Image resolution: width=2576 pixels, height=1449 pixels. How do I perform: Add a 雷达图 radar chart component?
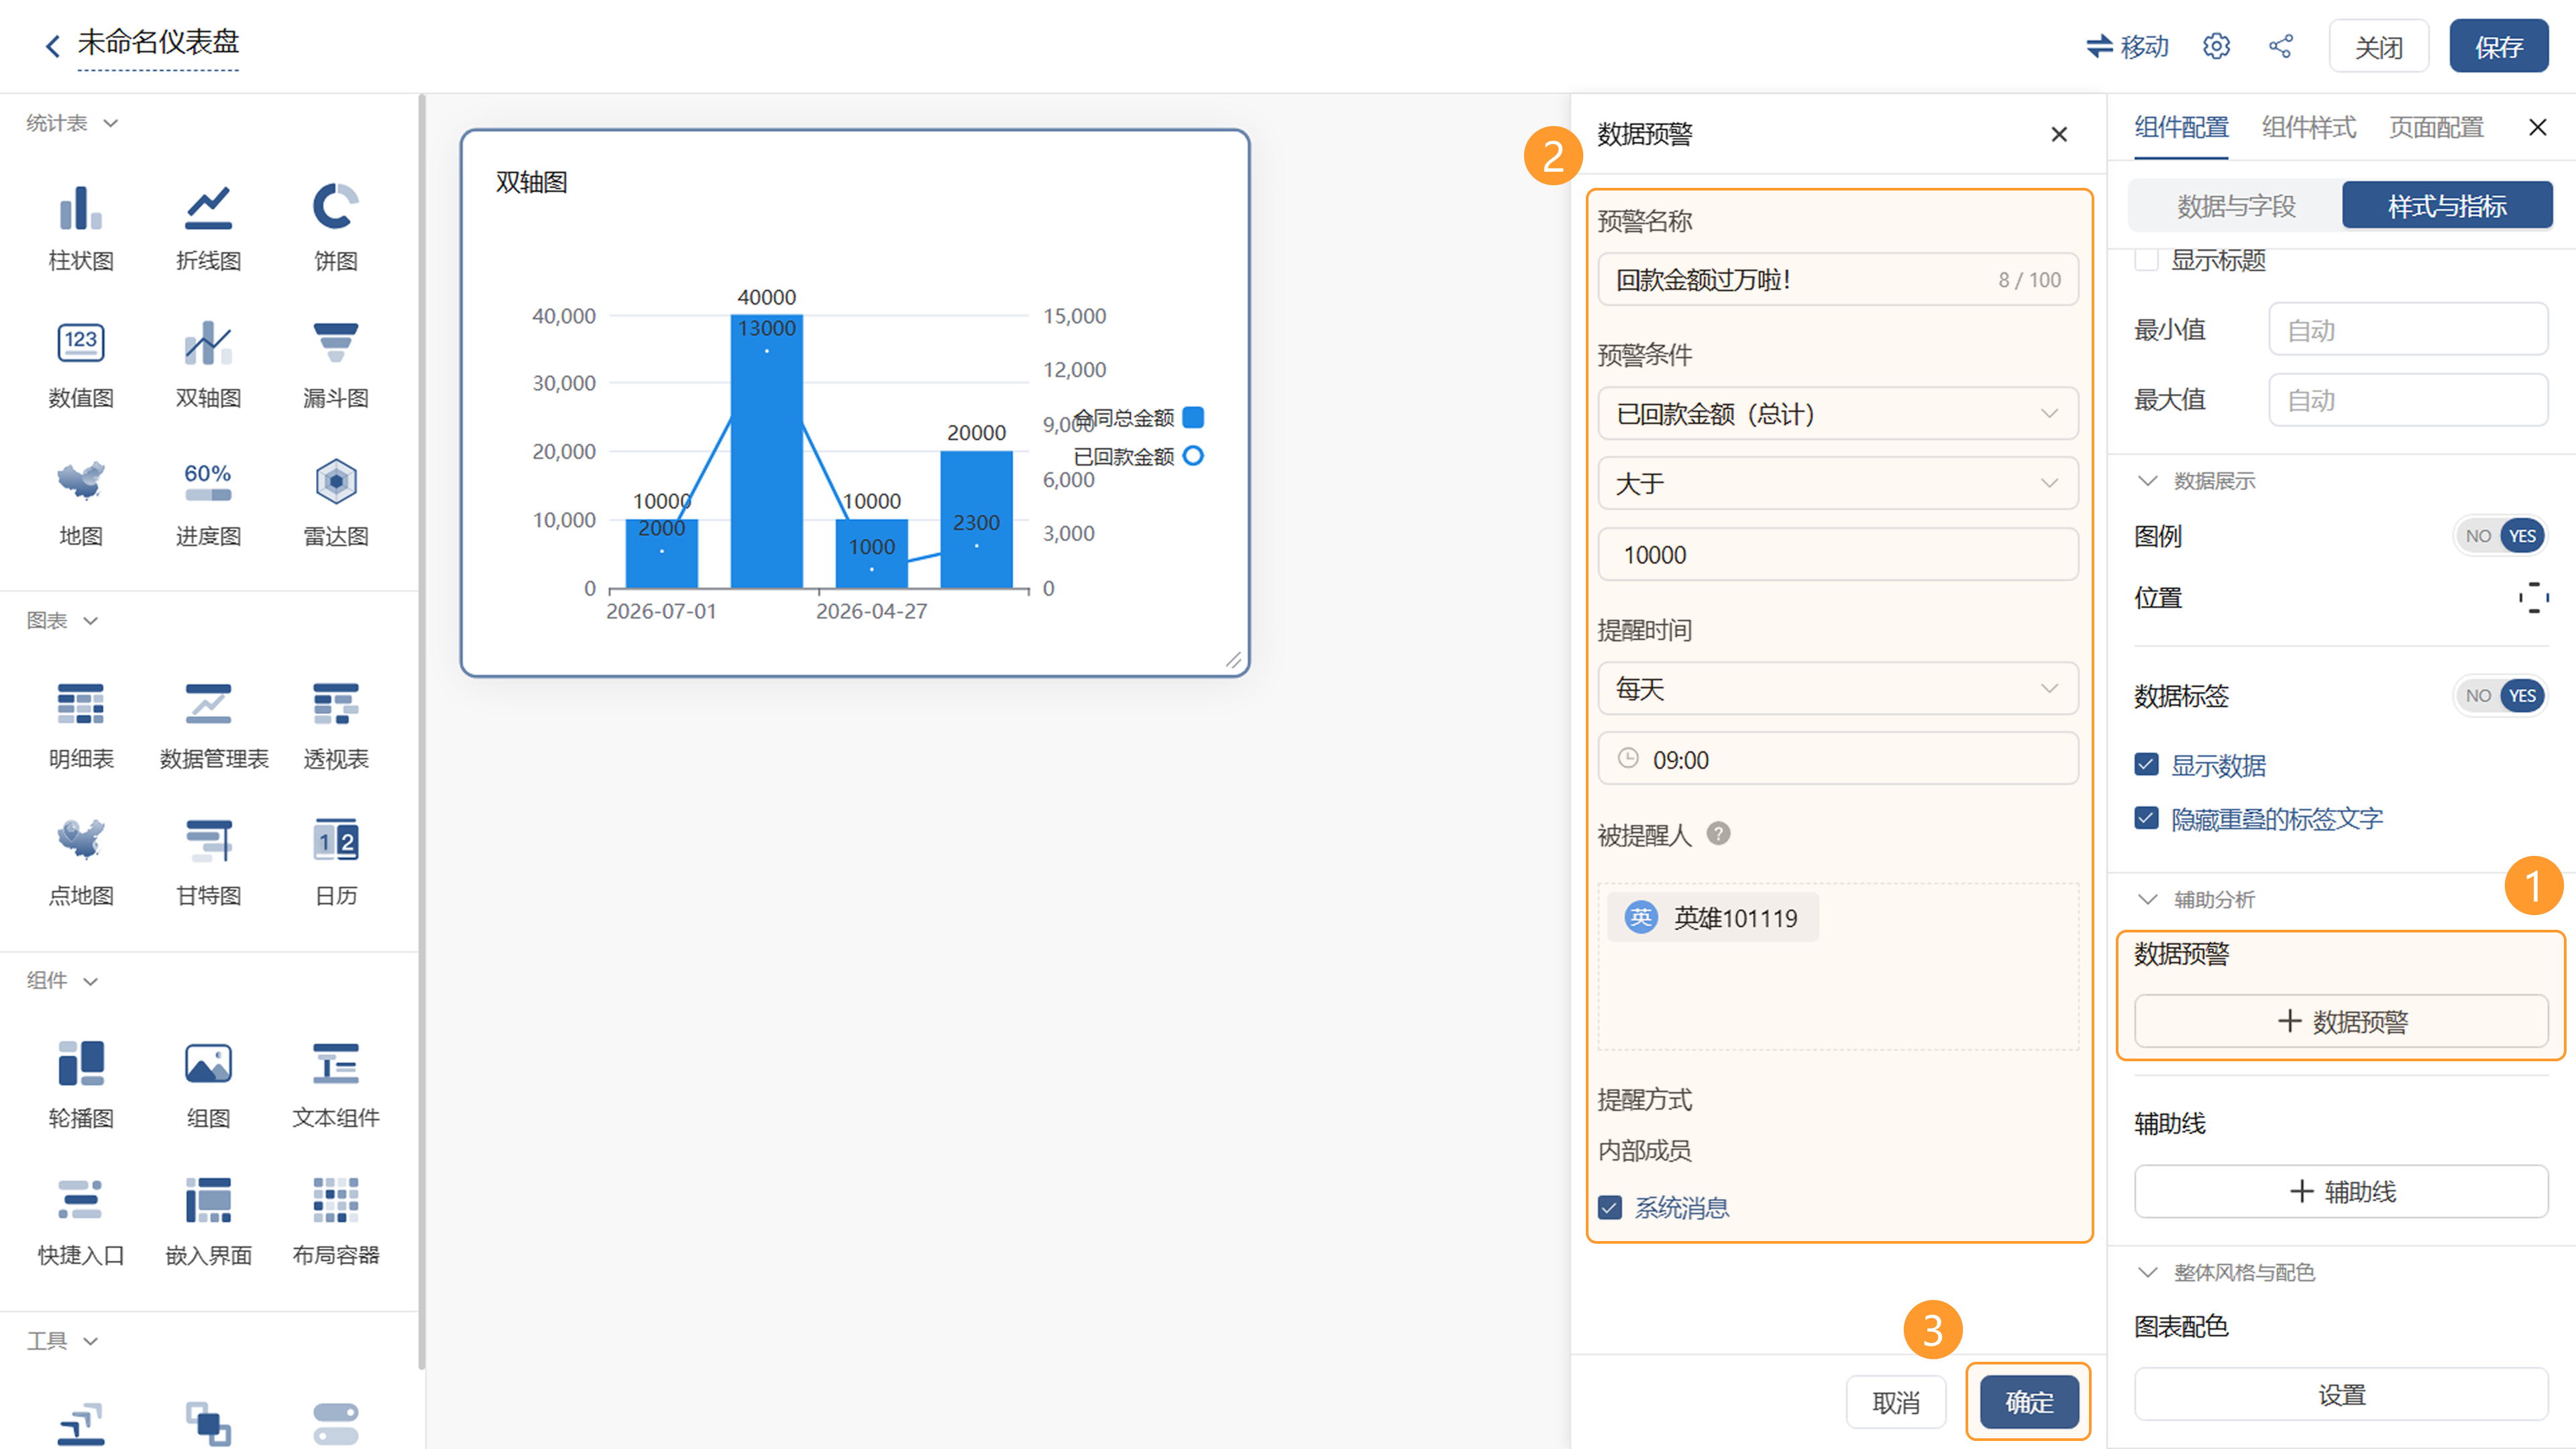pos(336,503)
